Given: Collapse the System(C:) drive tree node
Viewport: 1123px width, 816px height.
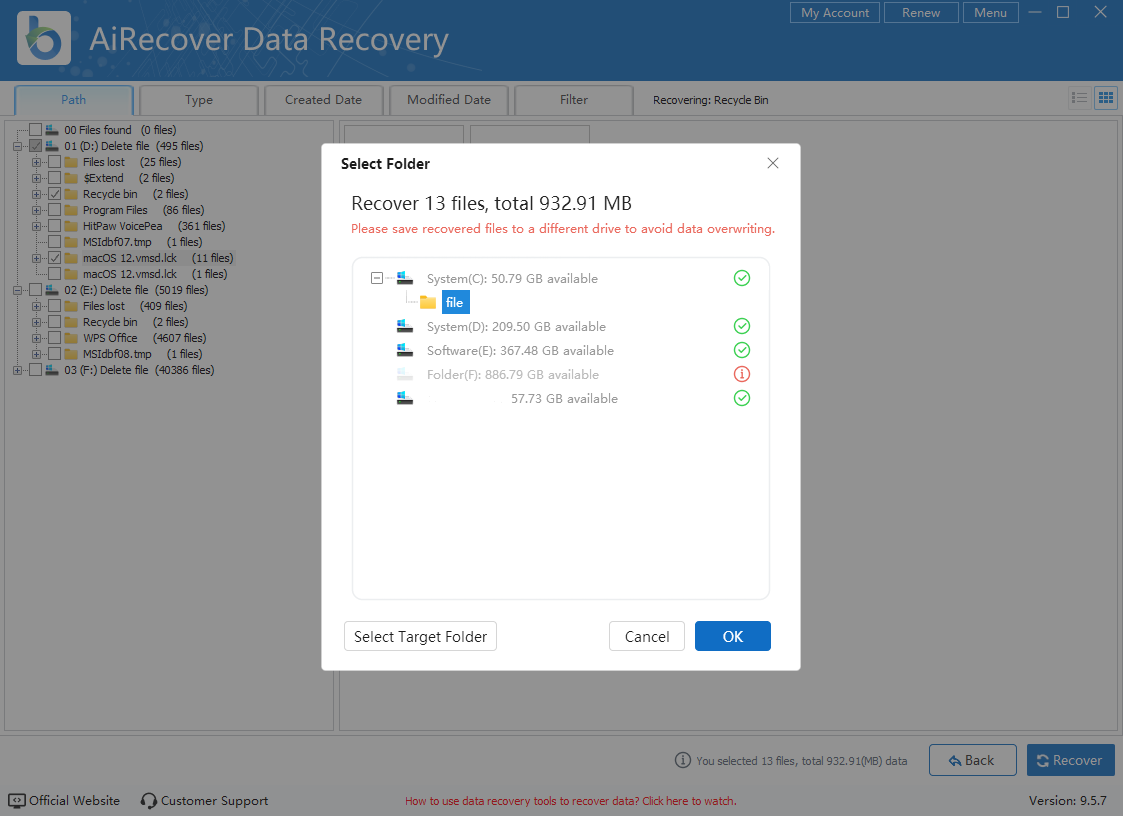Looking at the screenshot, I should pos(377,279).
